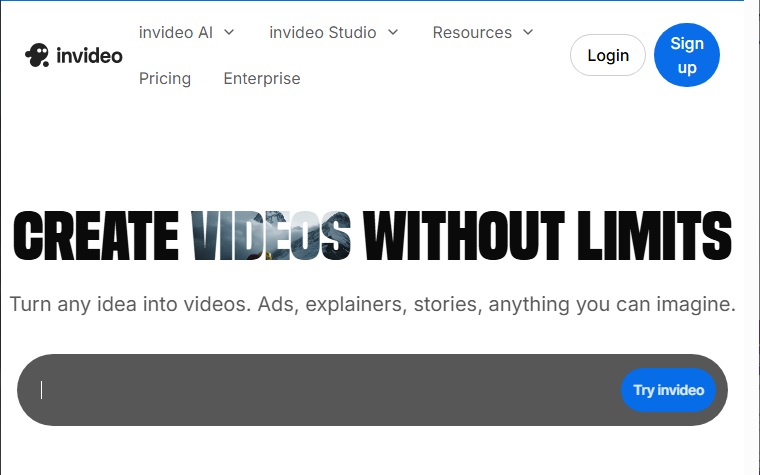Click the invideo ghost logo icon

pyautogui.click(x=37, y=55)
